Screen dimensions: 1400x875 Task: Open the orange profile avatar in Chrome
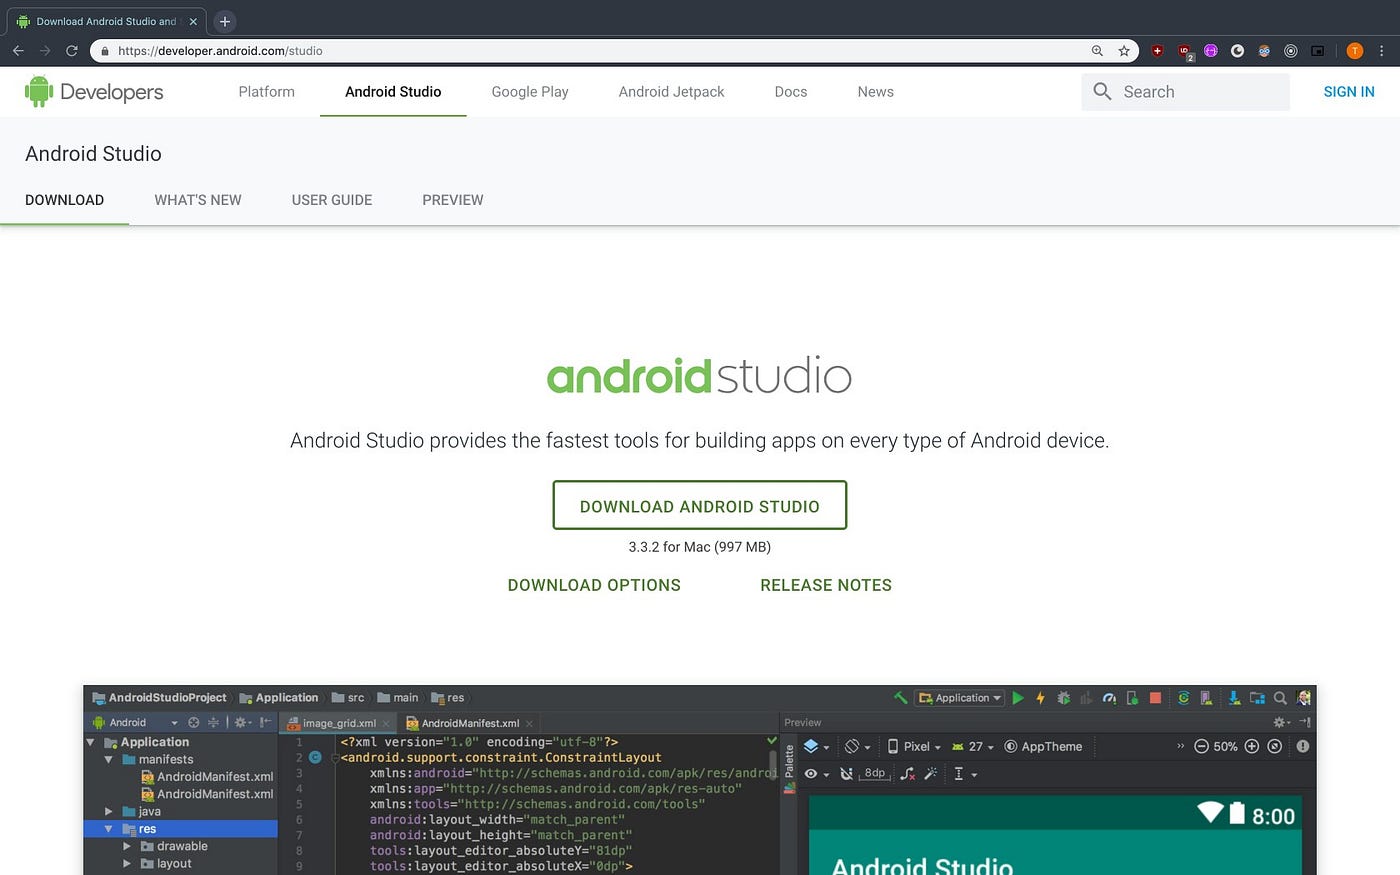1355,51
